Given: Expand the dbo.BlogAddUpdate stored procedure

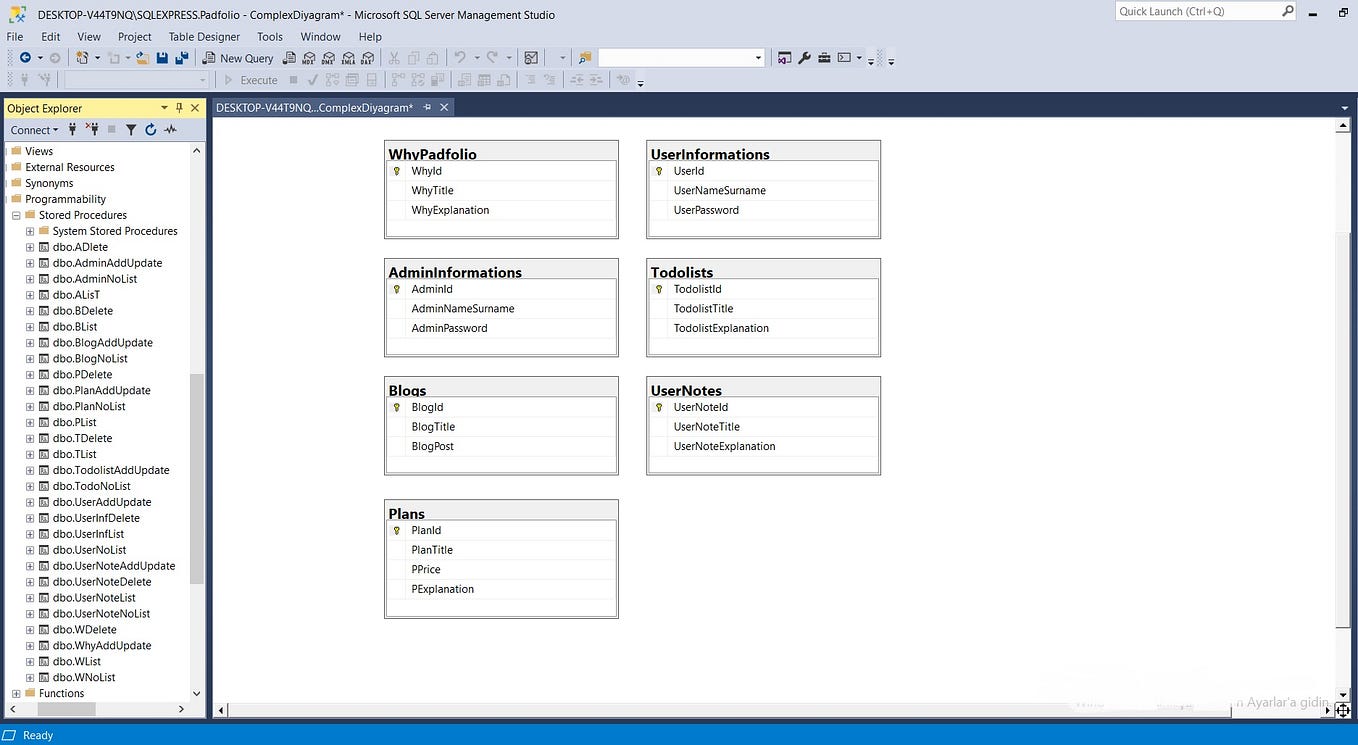Looking at the screenshot, I should [30, 342].
